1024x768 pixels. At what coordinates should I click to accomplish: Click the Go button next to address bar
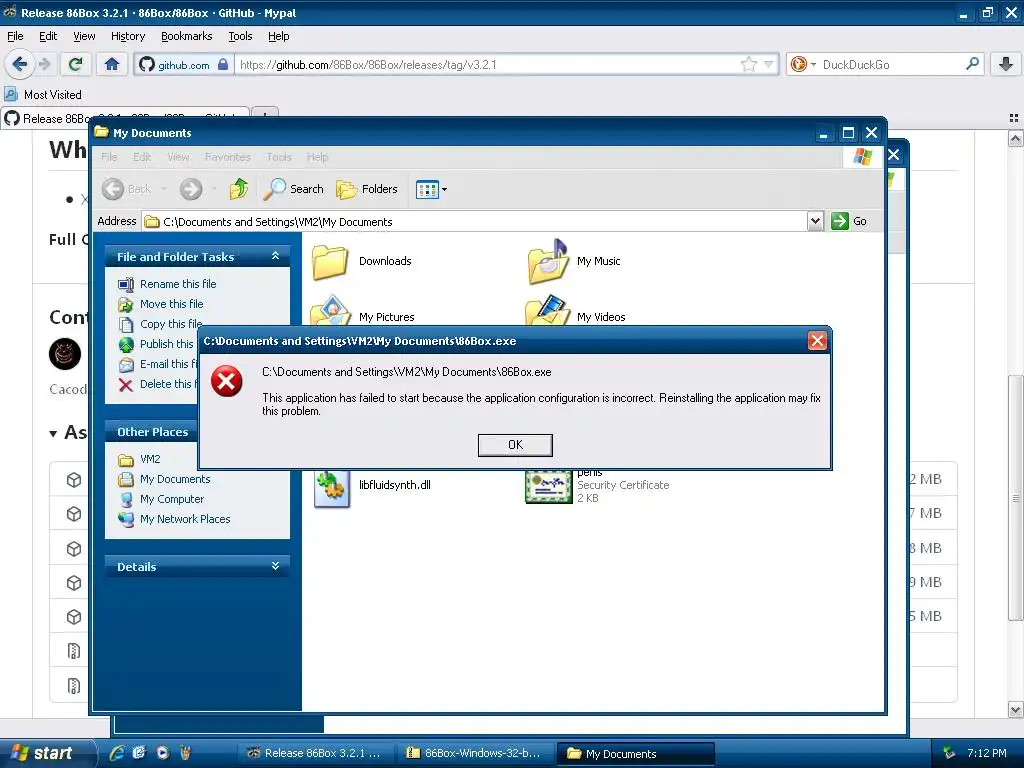click(x=849, y=221)
